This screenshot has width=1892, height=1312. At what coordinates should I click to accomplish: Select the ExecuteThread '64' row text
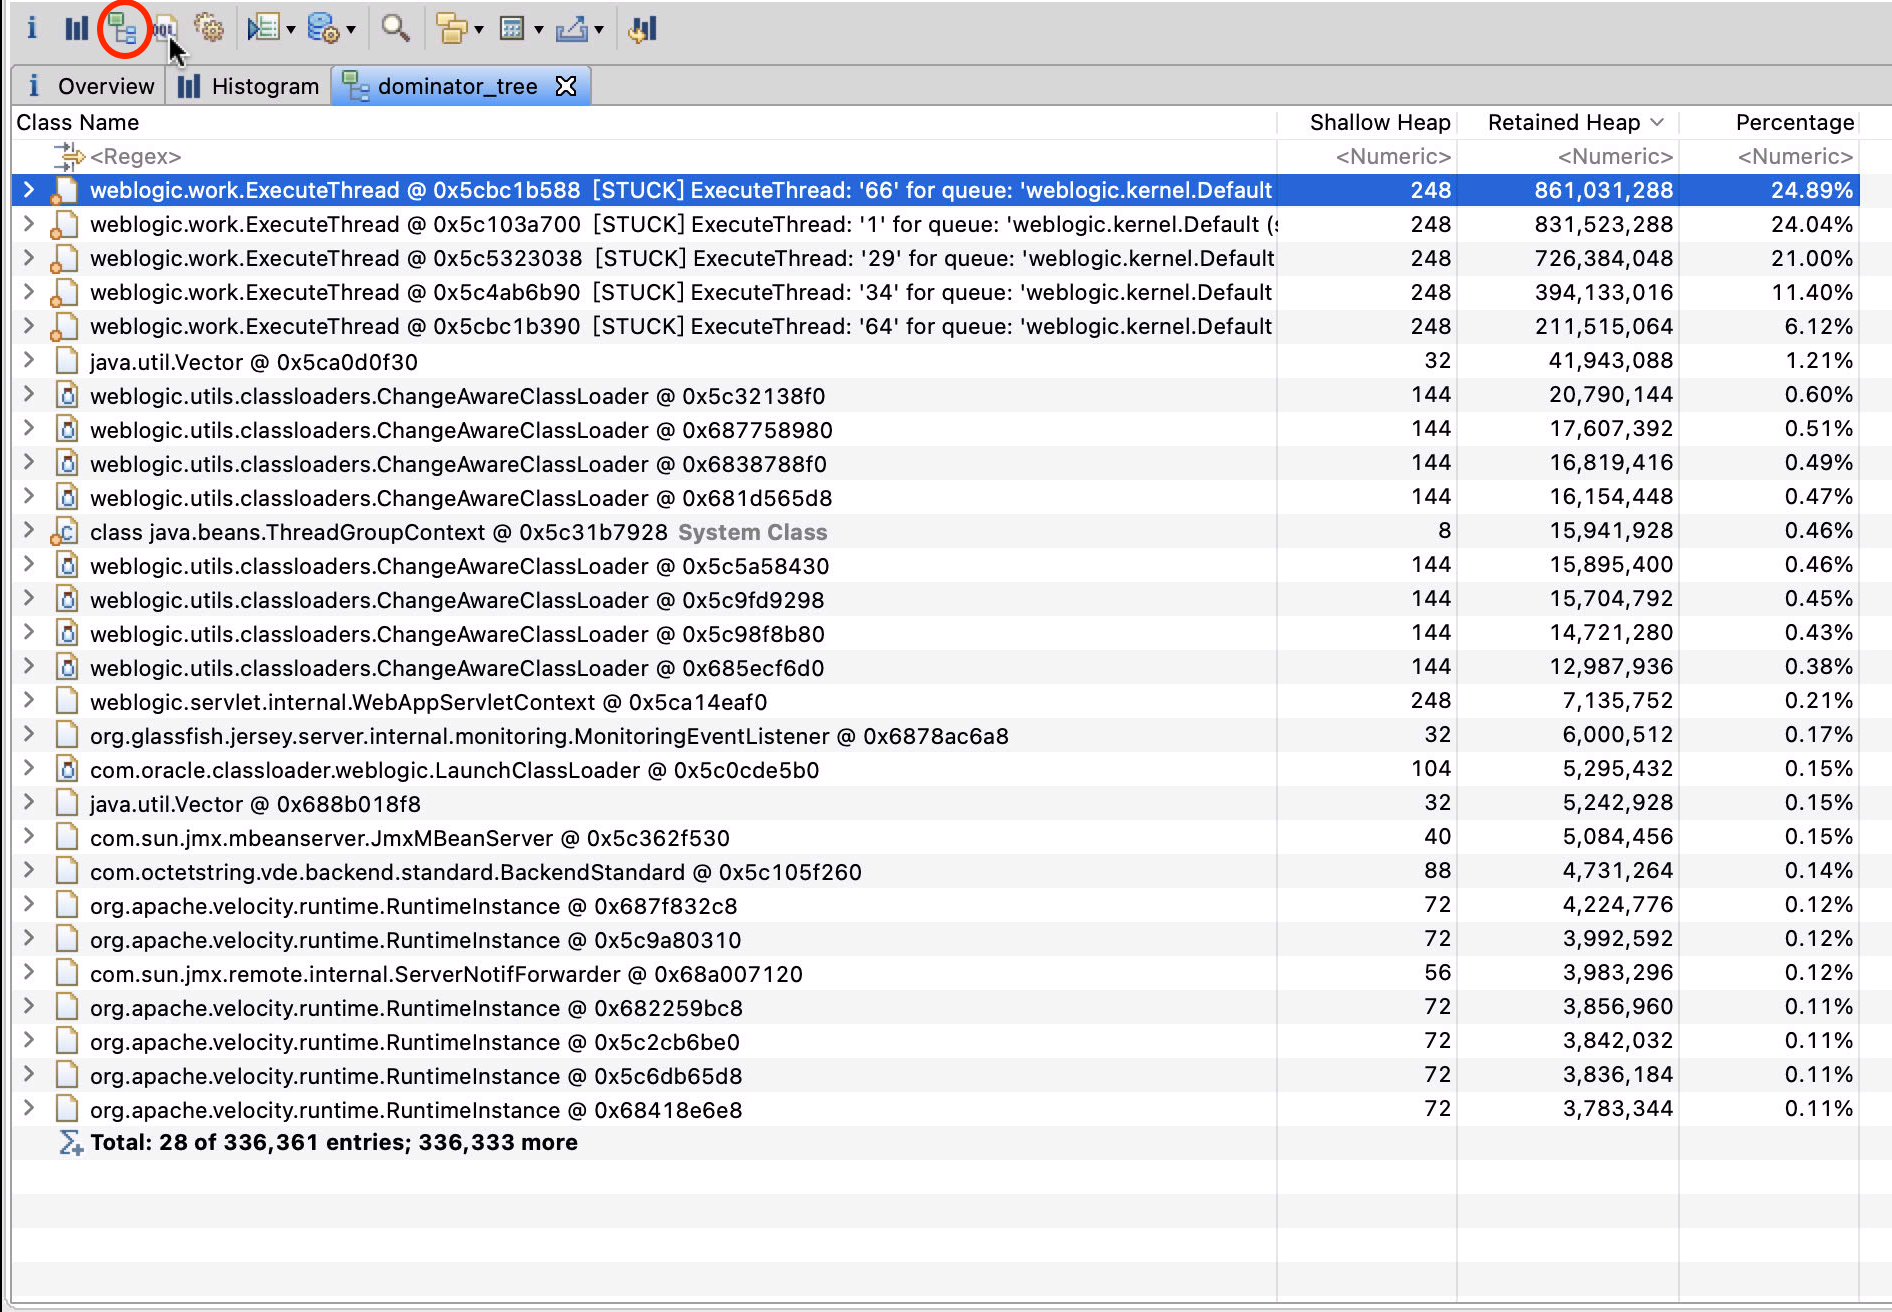[681, 326]
